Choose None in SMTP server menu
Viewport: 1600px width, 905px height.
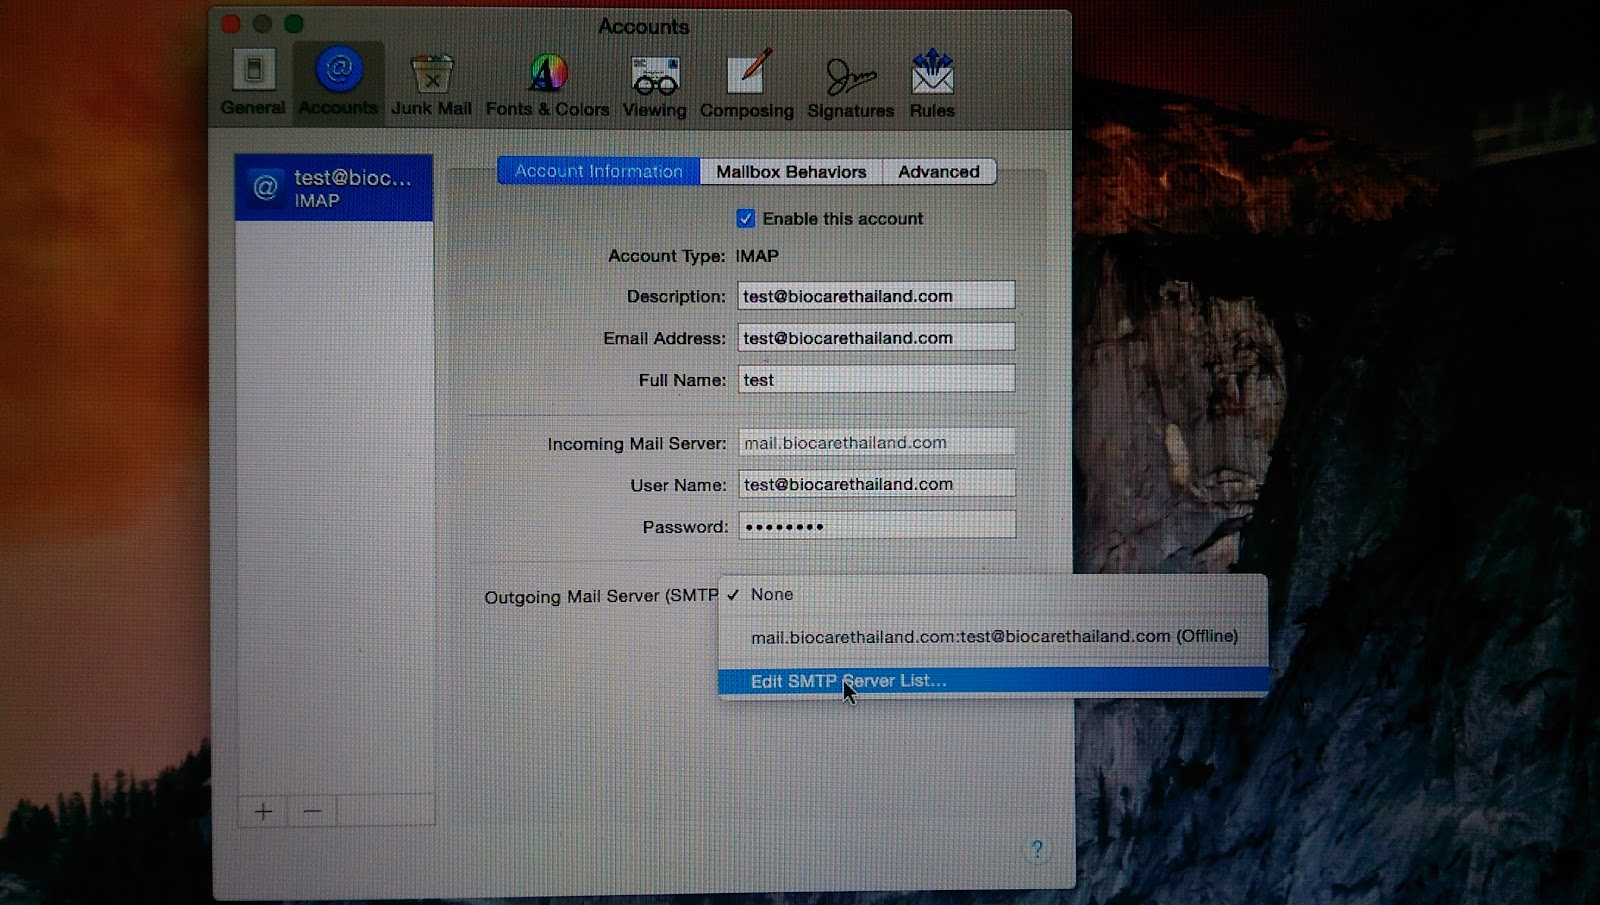click(x=772, y=594)
